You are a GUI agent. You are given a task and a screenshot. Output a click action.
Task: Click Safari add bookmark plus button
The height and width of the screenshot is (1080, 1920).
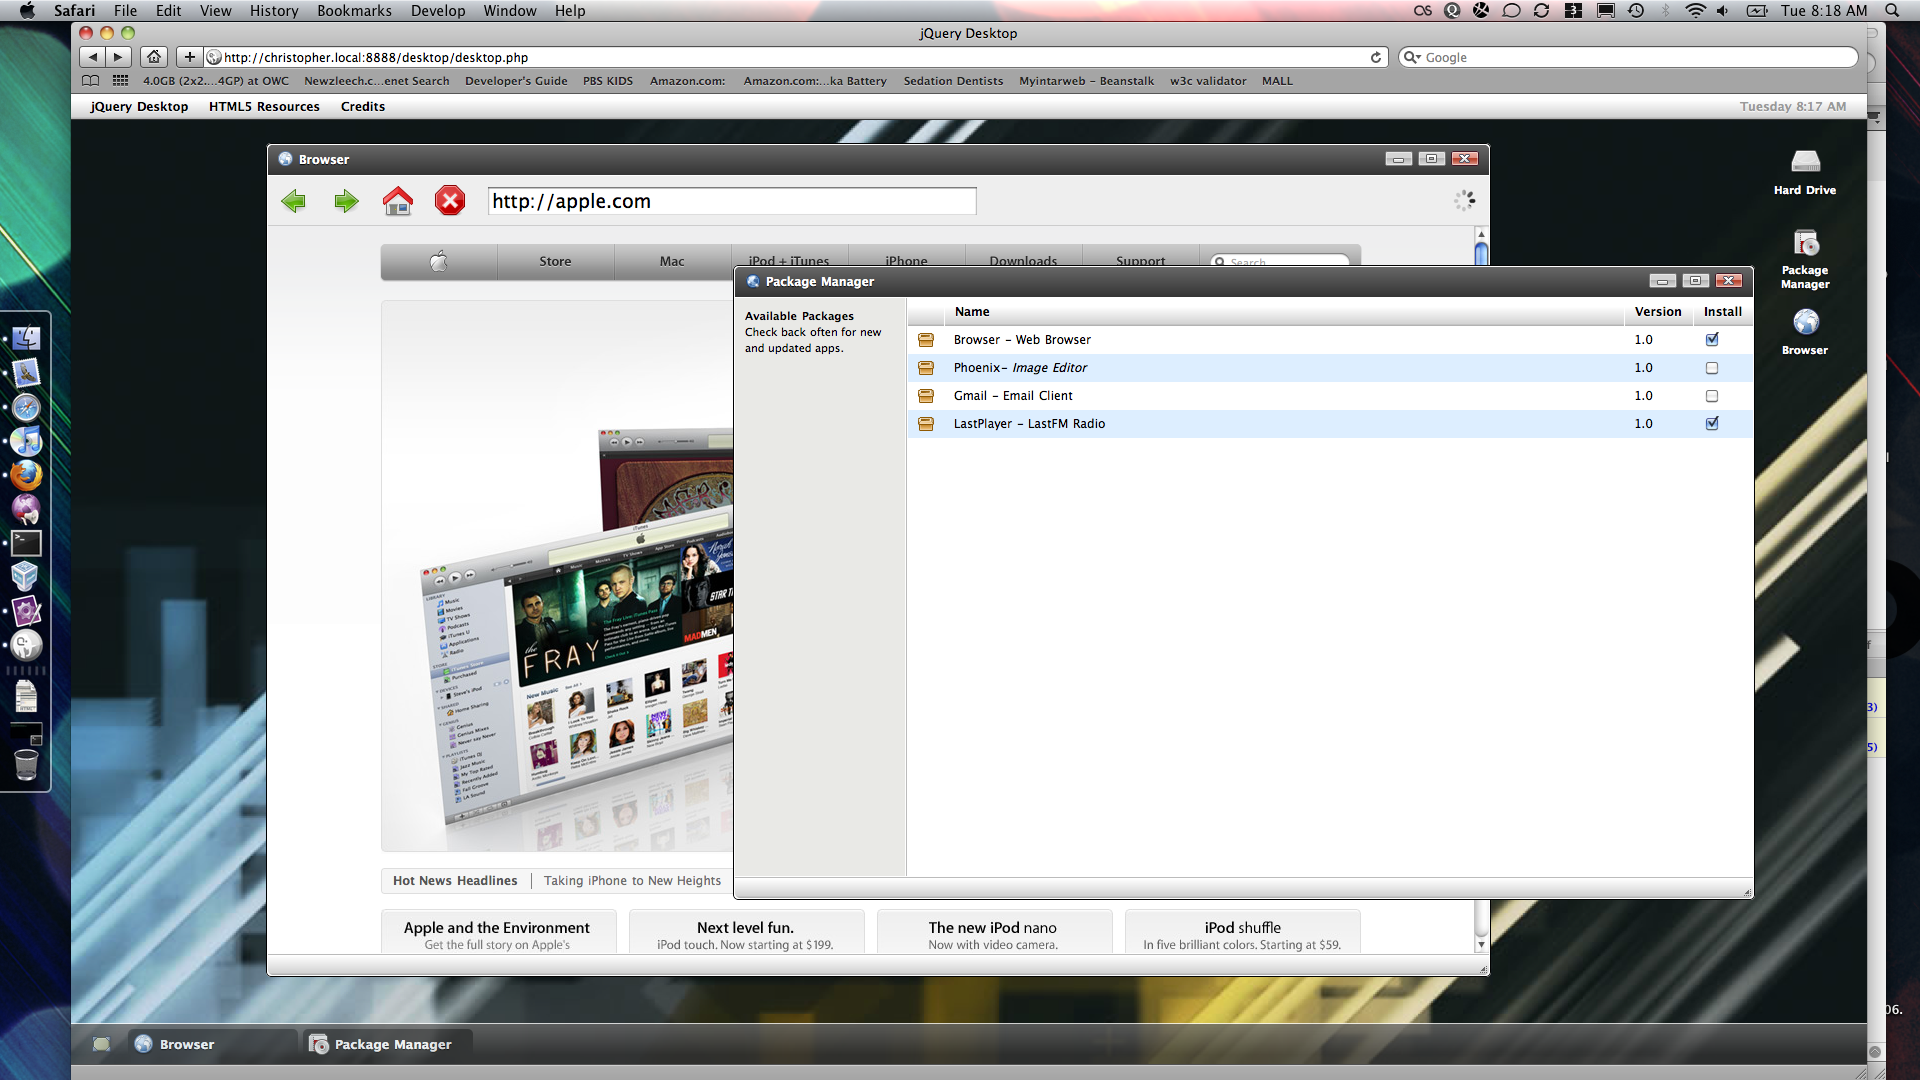(189, 57)
